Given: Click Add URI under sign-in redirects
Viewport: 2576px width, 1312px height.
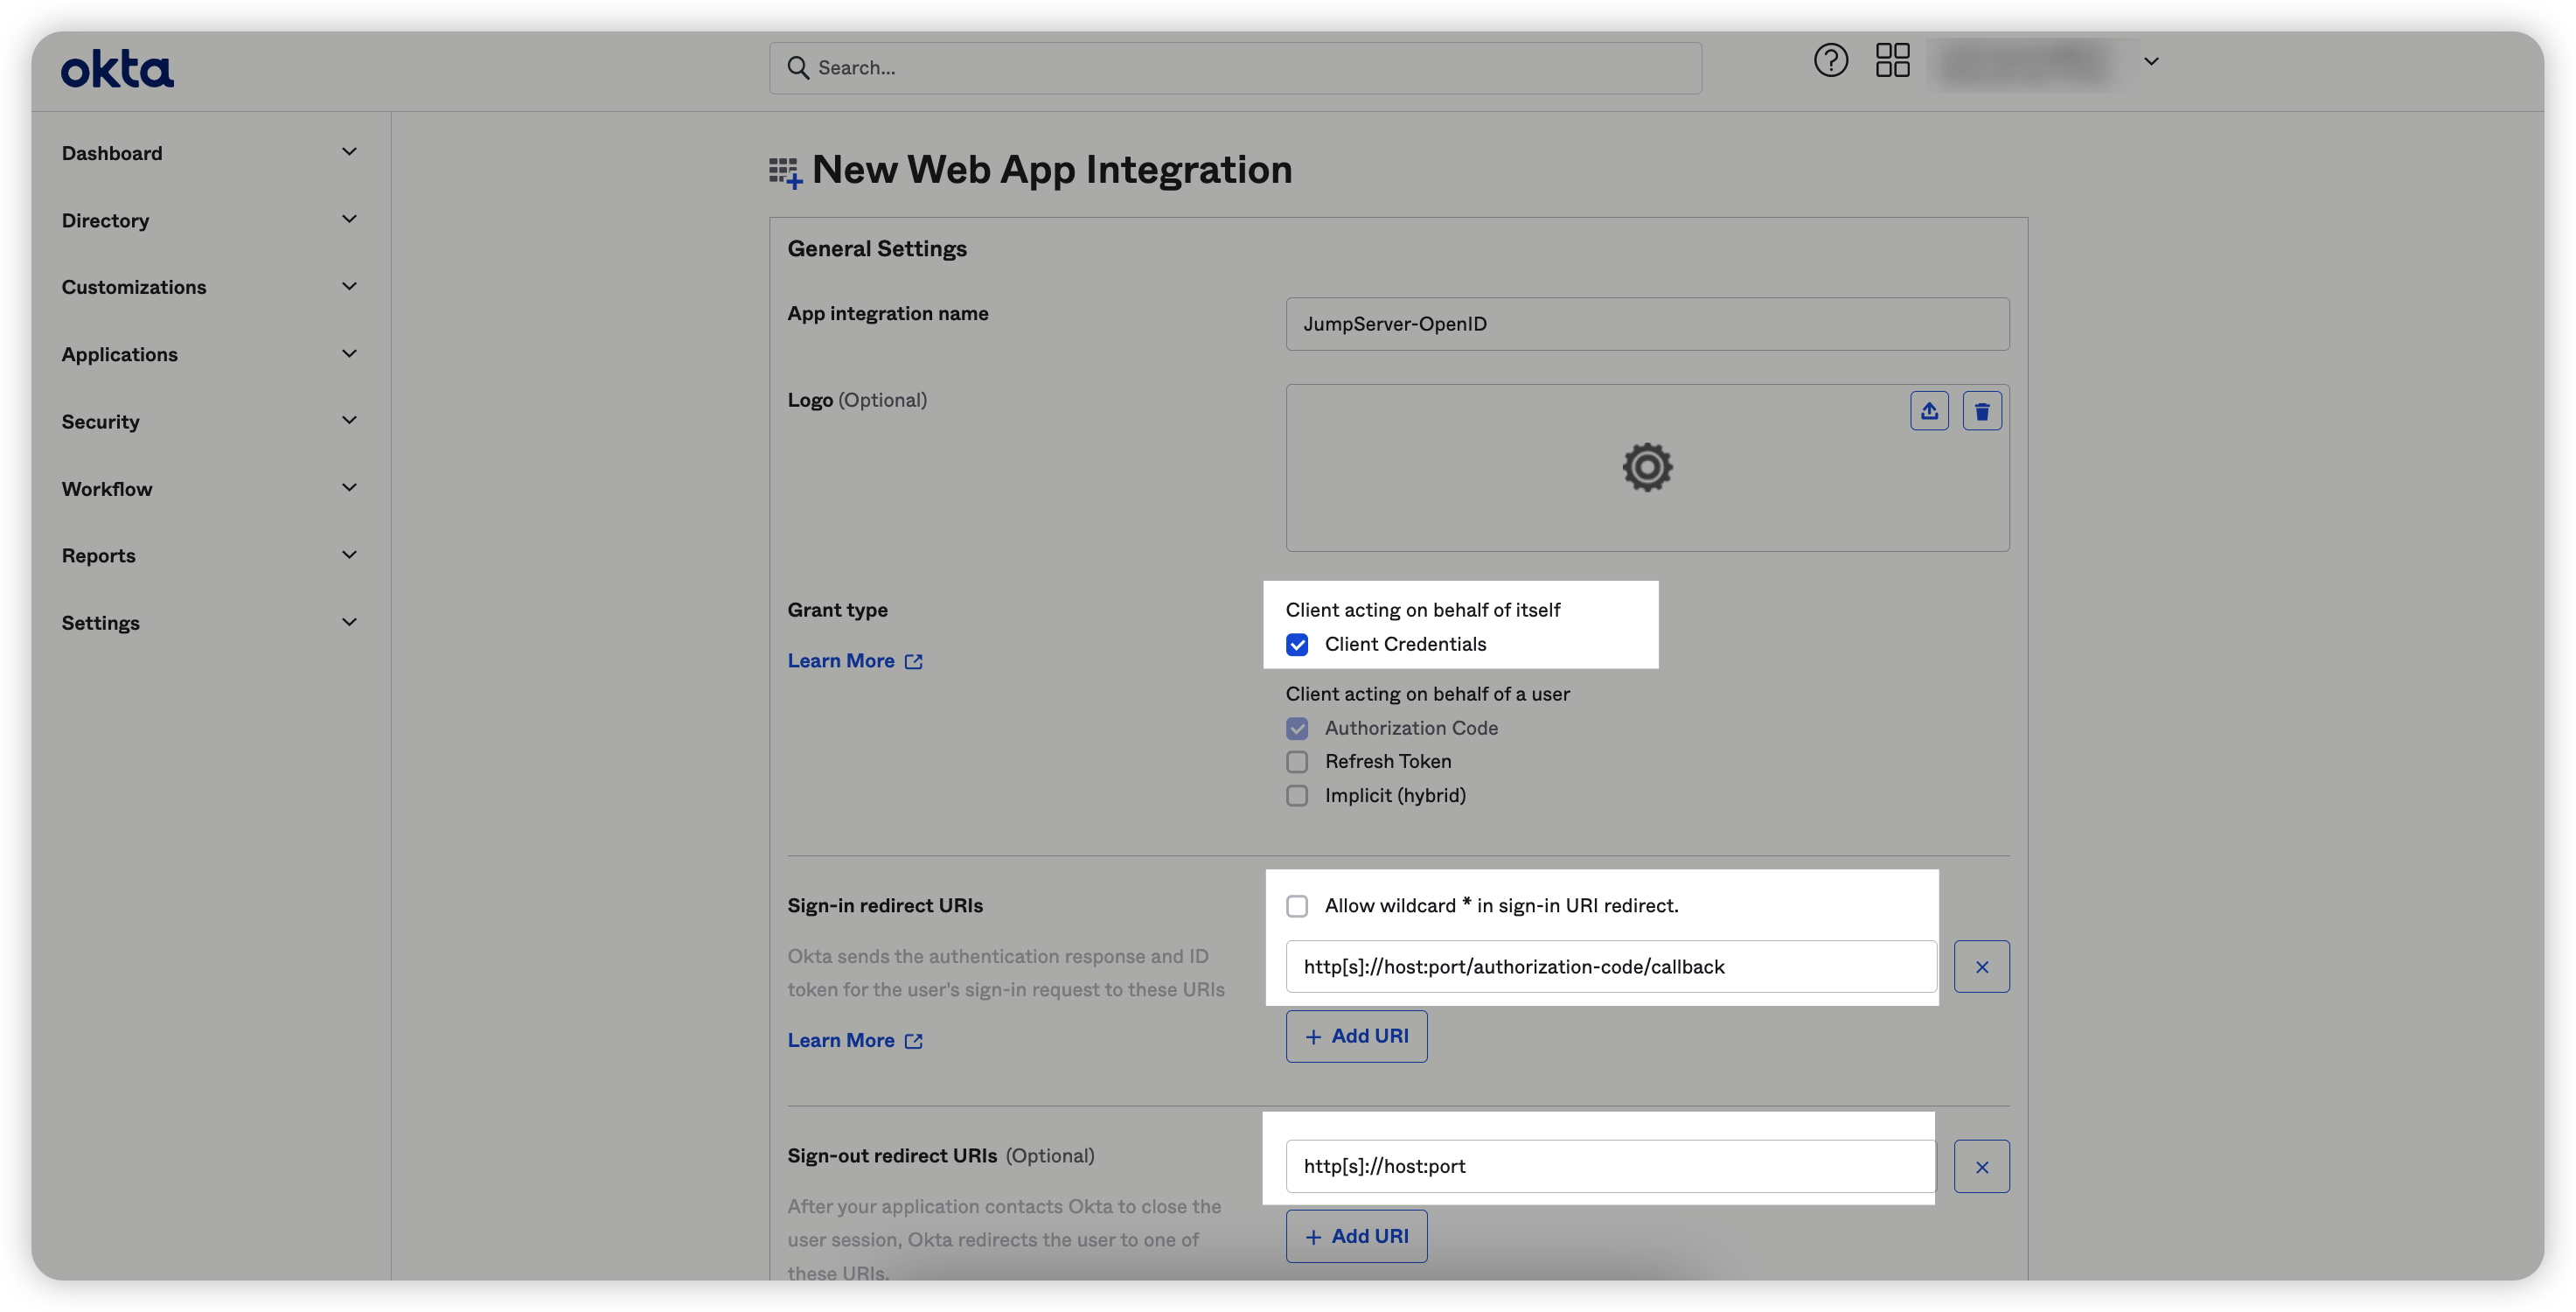Looking at the screenshot, I should point(1356,1036).
